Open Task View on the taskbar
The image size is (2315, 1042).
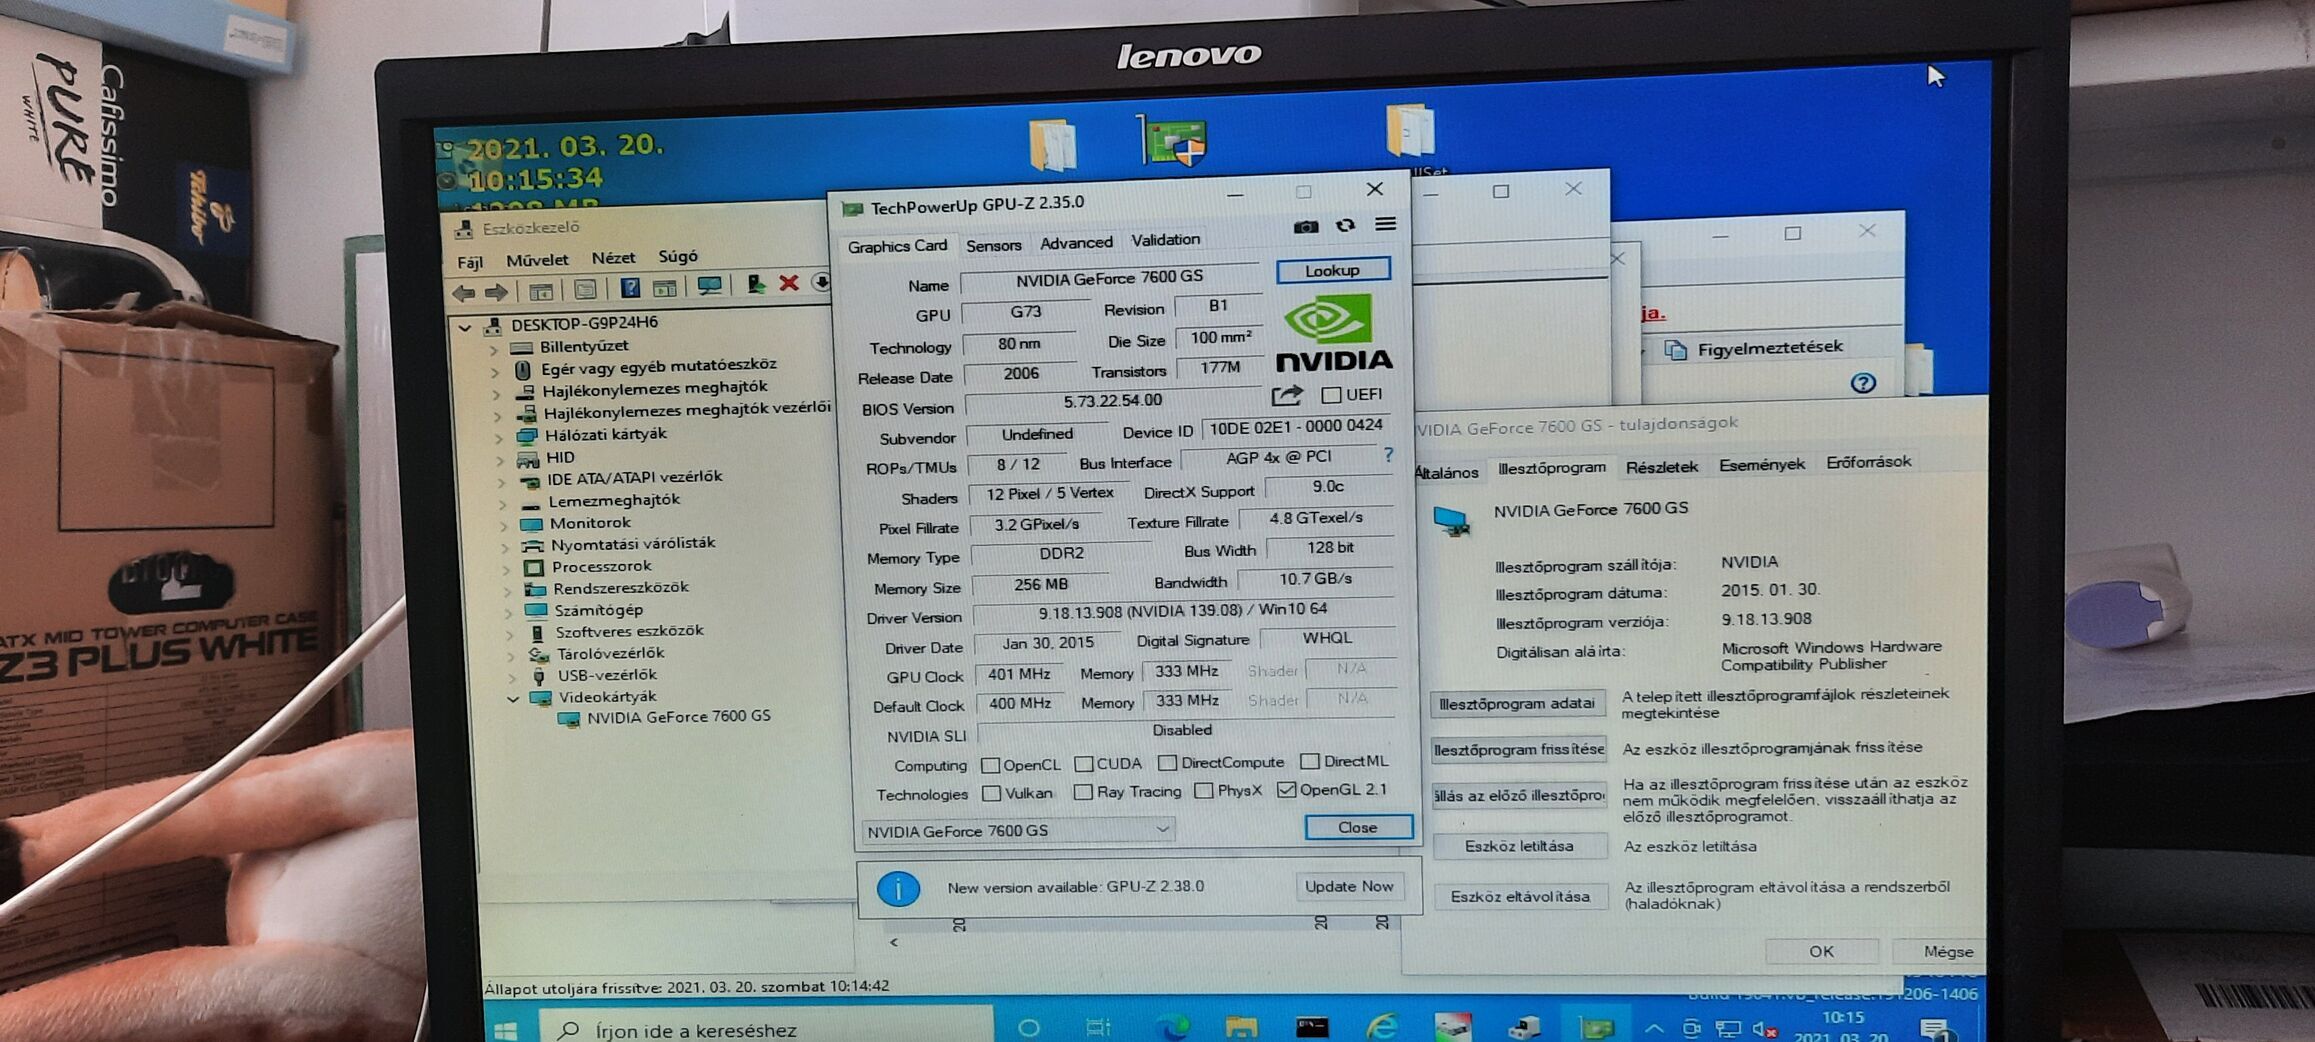click(1097, 1028)
